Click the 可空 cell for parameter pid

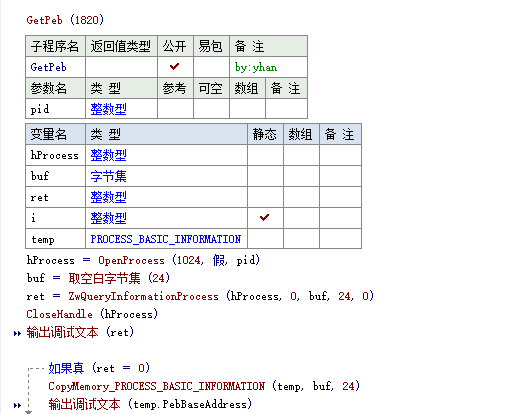point(211,109)
